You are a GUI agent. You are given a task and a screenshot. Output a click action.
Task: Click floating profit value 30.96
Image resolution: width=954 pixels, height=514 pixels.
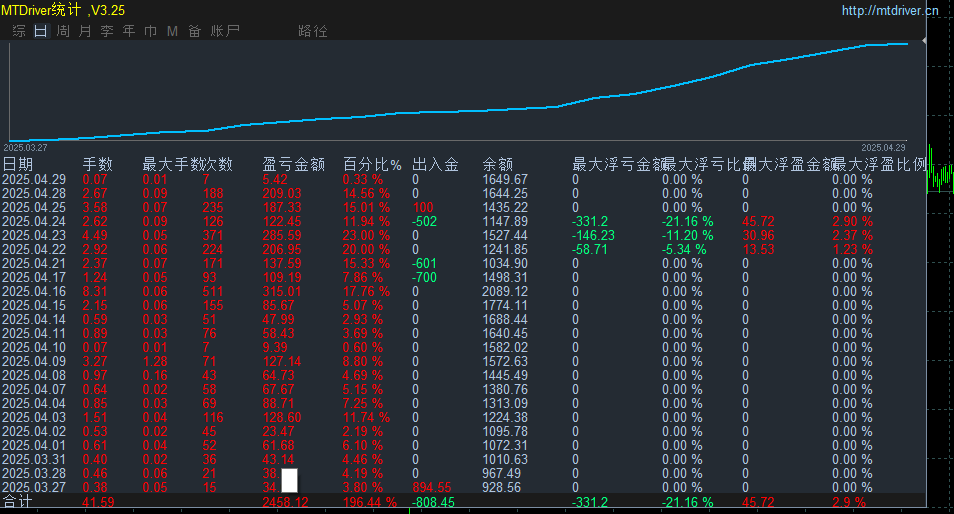coord(758,235)
